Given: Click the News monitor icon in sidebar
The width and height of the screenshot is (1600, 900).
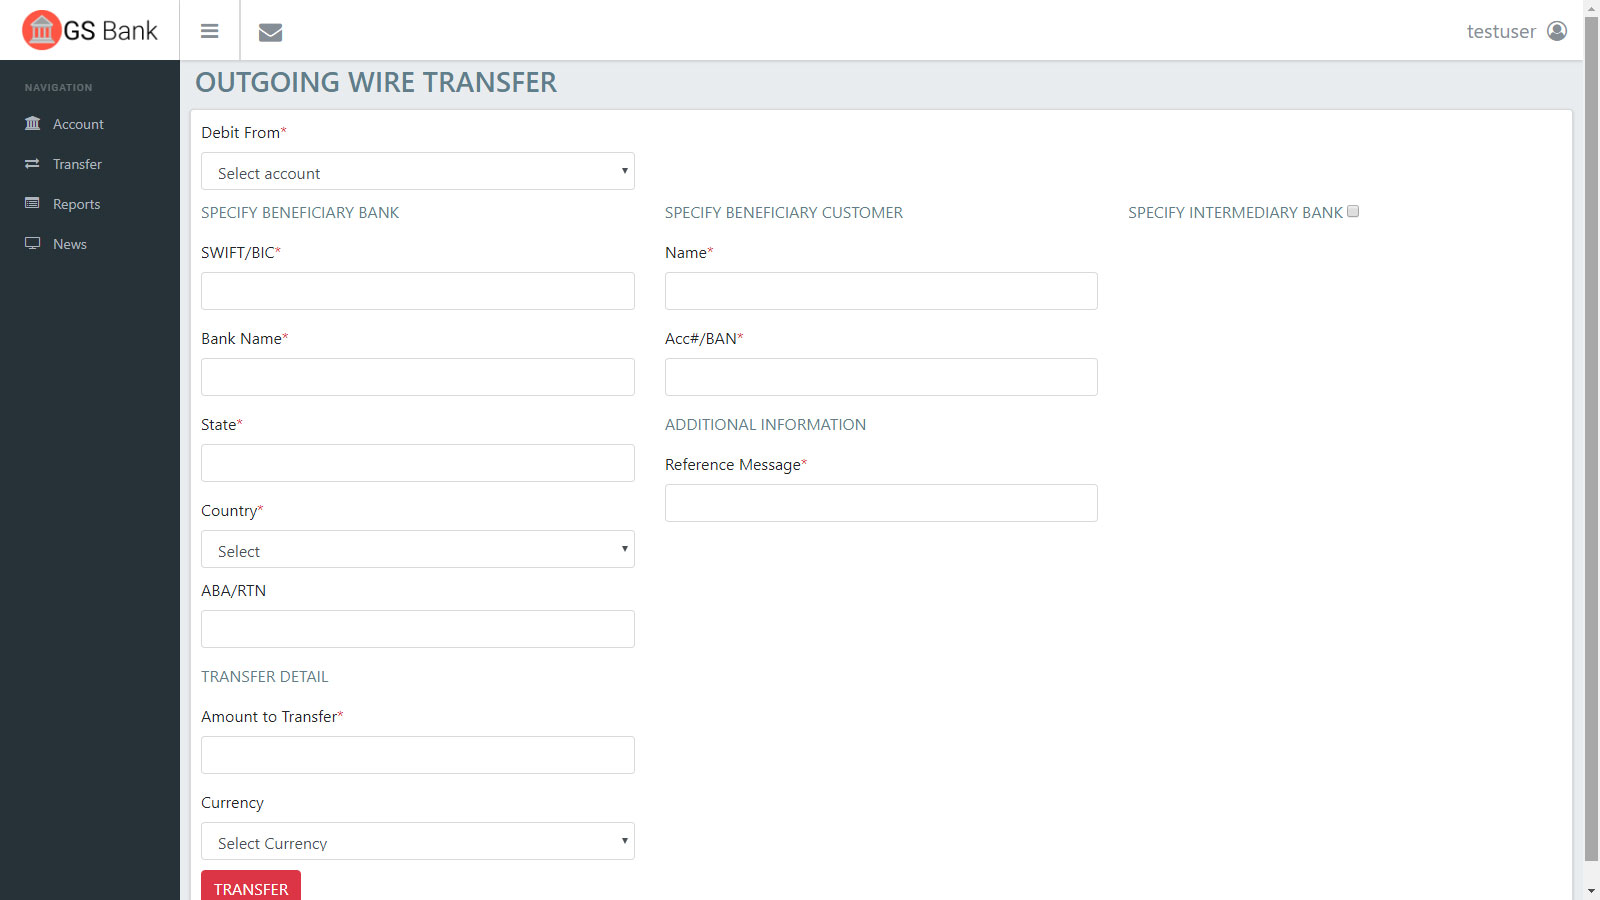Looking at the screenshot, I should (33, 244).
